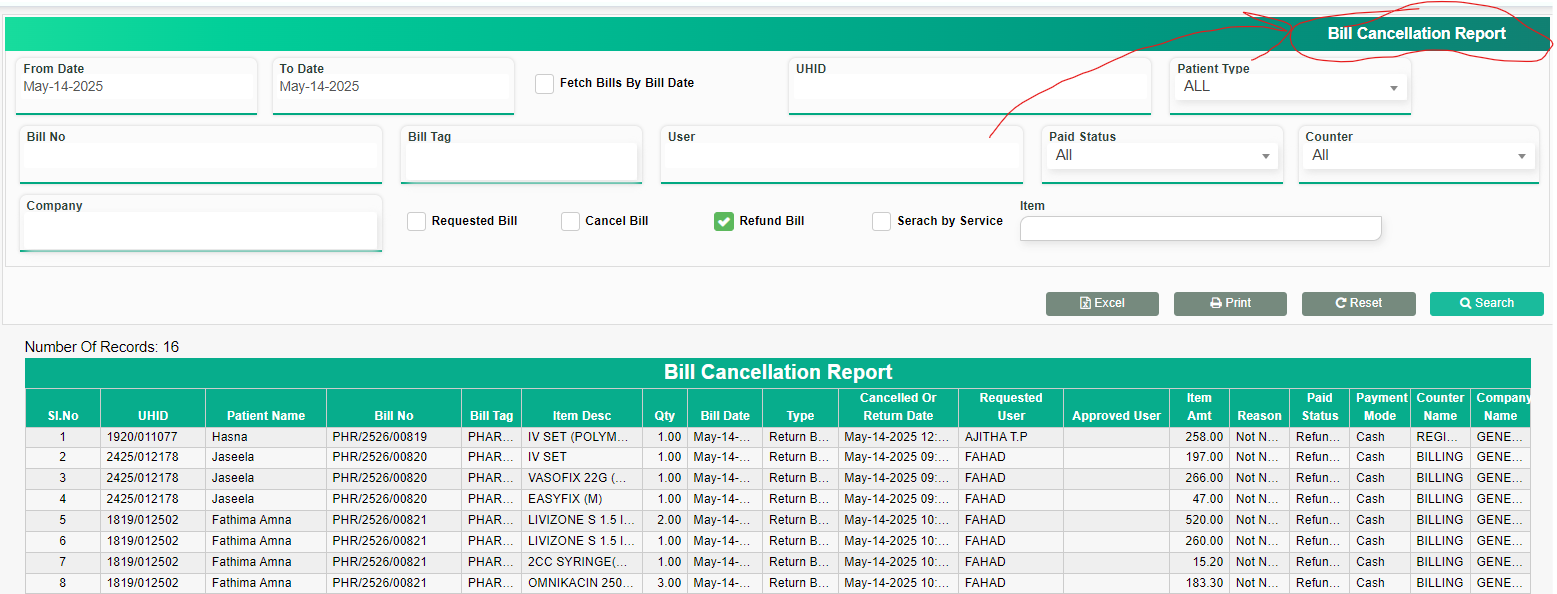Focus the UHID input field
Viewport: 1557px width, 594px height.
pos(969,93)
